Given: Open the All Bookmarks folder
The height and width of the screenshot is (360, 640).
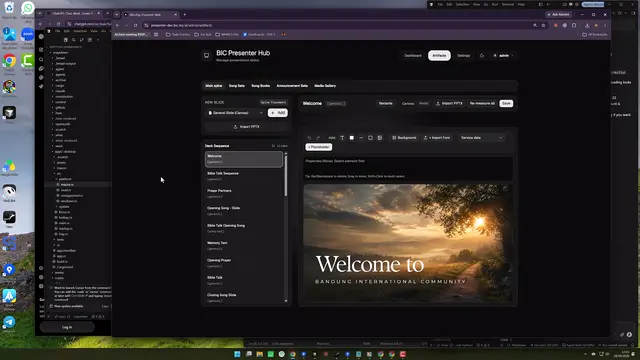Looking at the screenshot, I should (x=594, y=35).
